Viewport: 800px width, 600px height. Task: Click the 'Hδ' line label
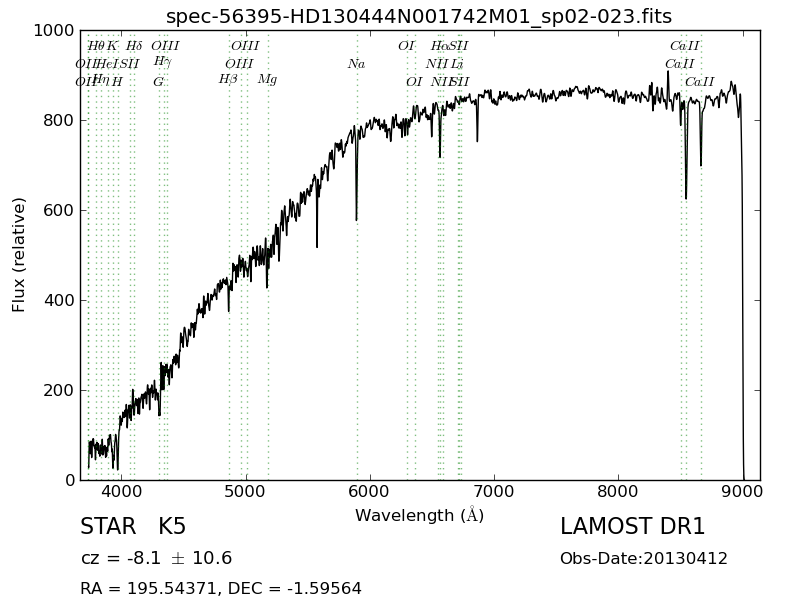[134, 46]
